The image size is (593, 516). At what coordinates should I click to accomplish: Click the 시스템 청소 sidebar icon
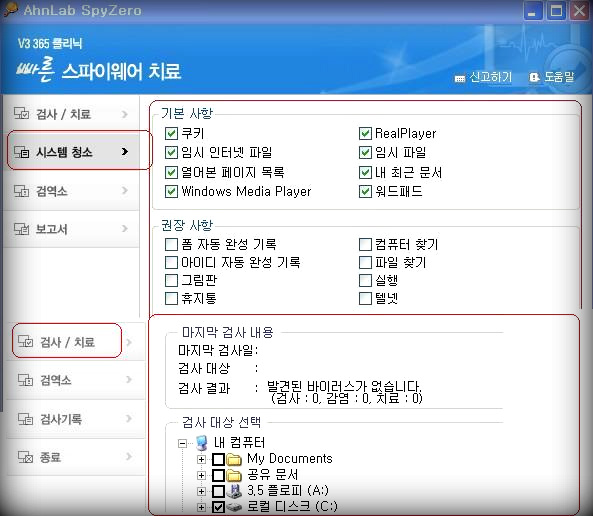tap(21, 152)
